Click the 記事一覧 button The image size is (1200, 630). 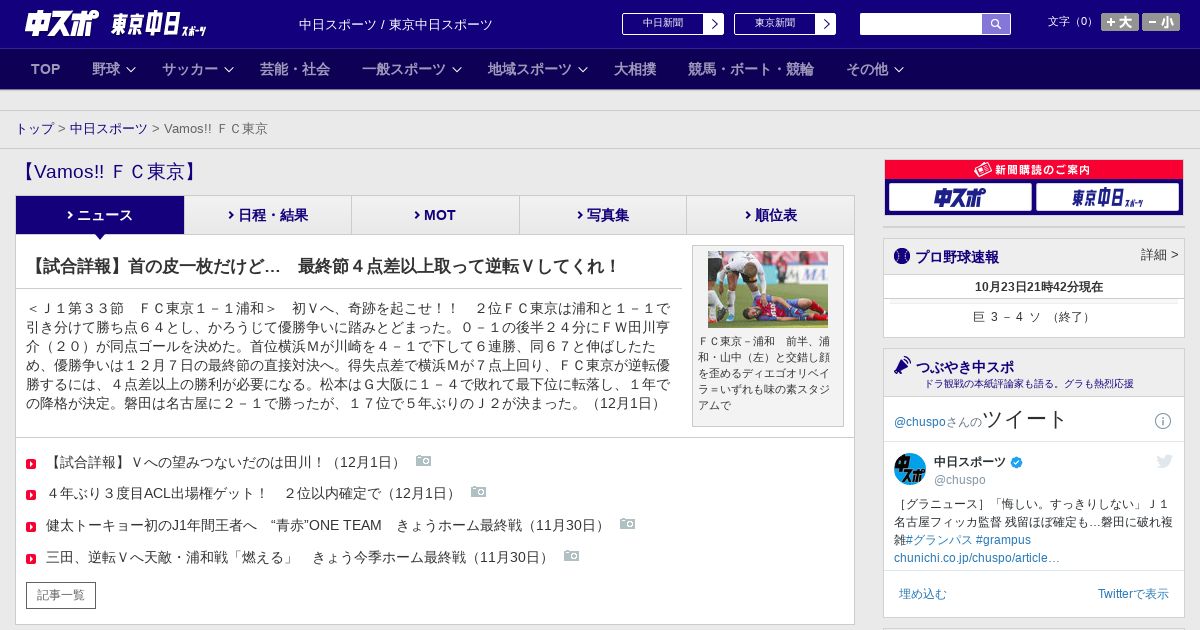(61, 595)
